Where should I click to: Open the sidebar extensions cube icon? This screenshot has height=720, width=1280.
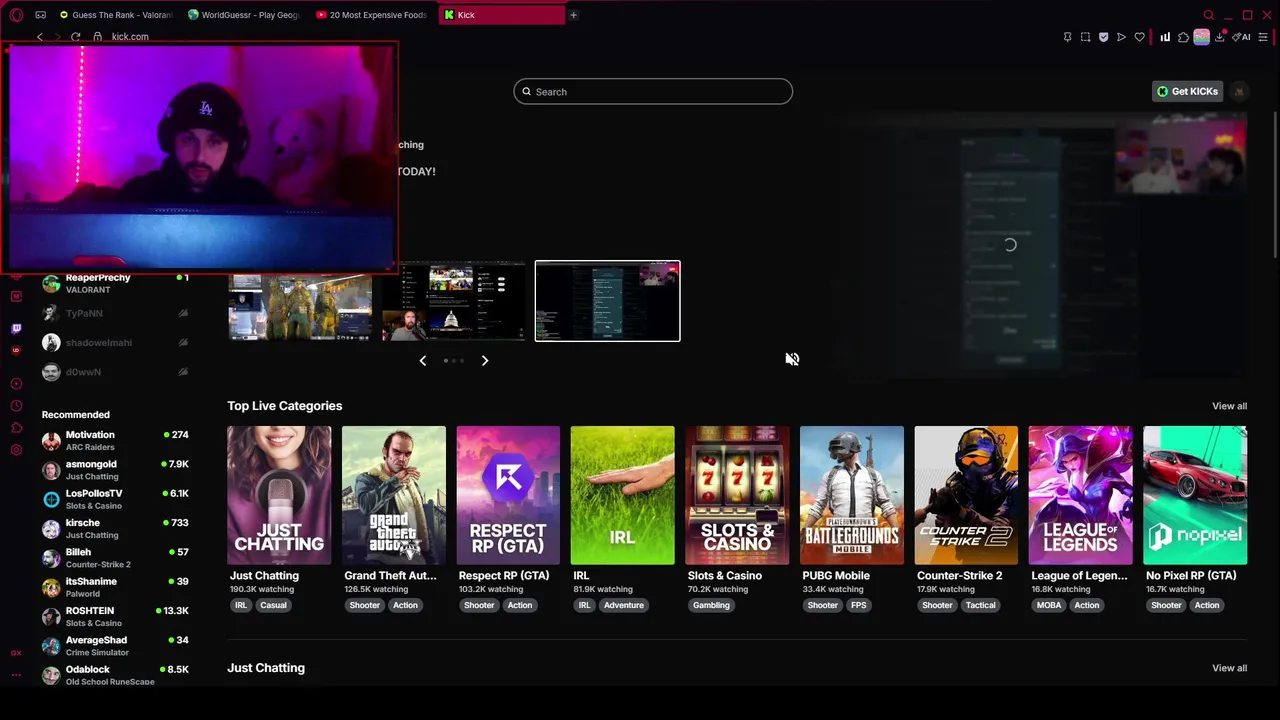[x=16, y=428]
